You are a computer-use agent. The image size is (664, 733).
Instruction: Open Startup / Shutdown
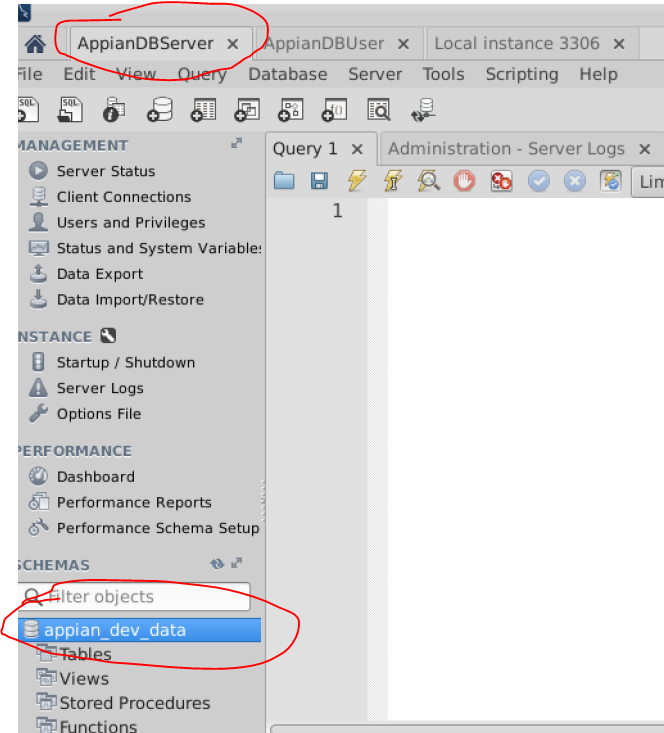click(x=126, y=363)
